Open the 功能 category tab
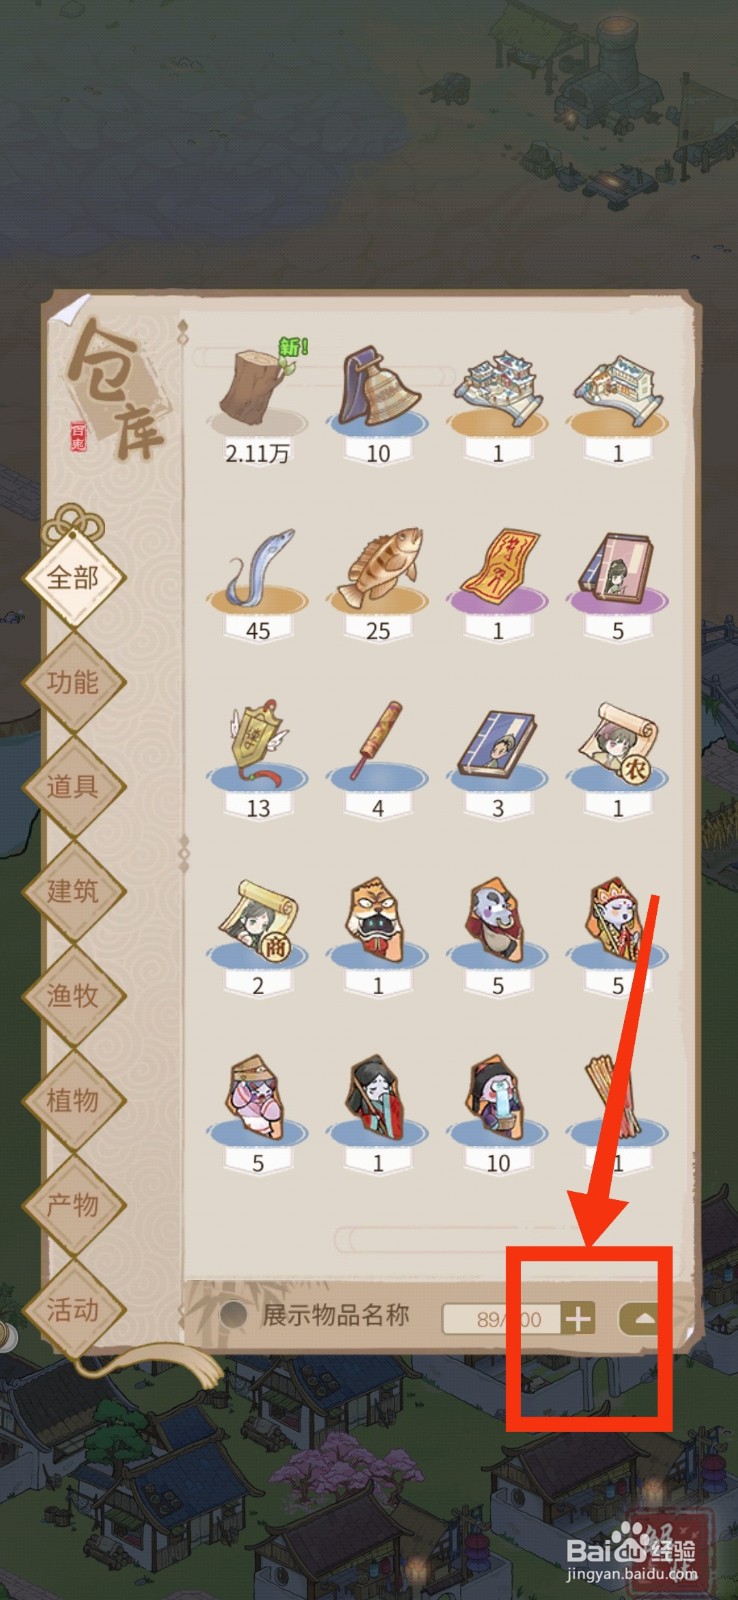 (73, 682)
